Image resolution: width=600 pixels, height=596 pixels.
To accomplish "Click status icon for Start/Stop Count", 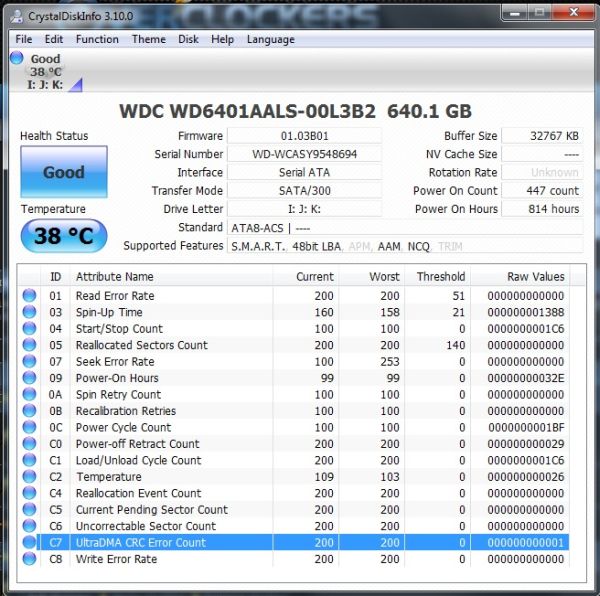I will [29, 328].
